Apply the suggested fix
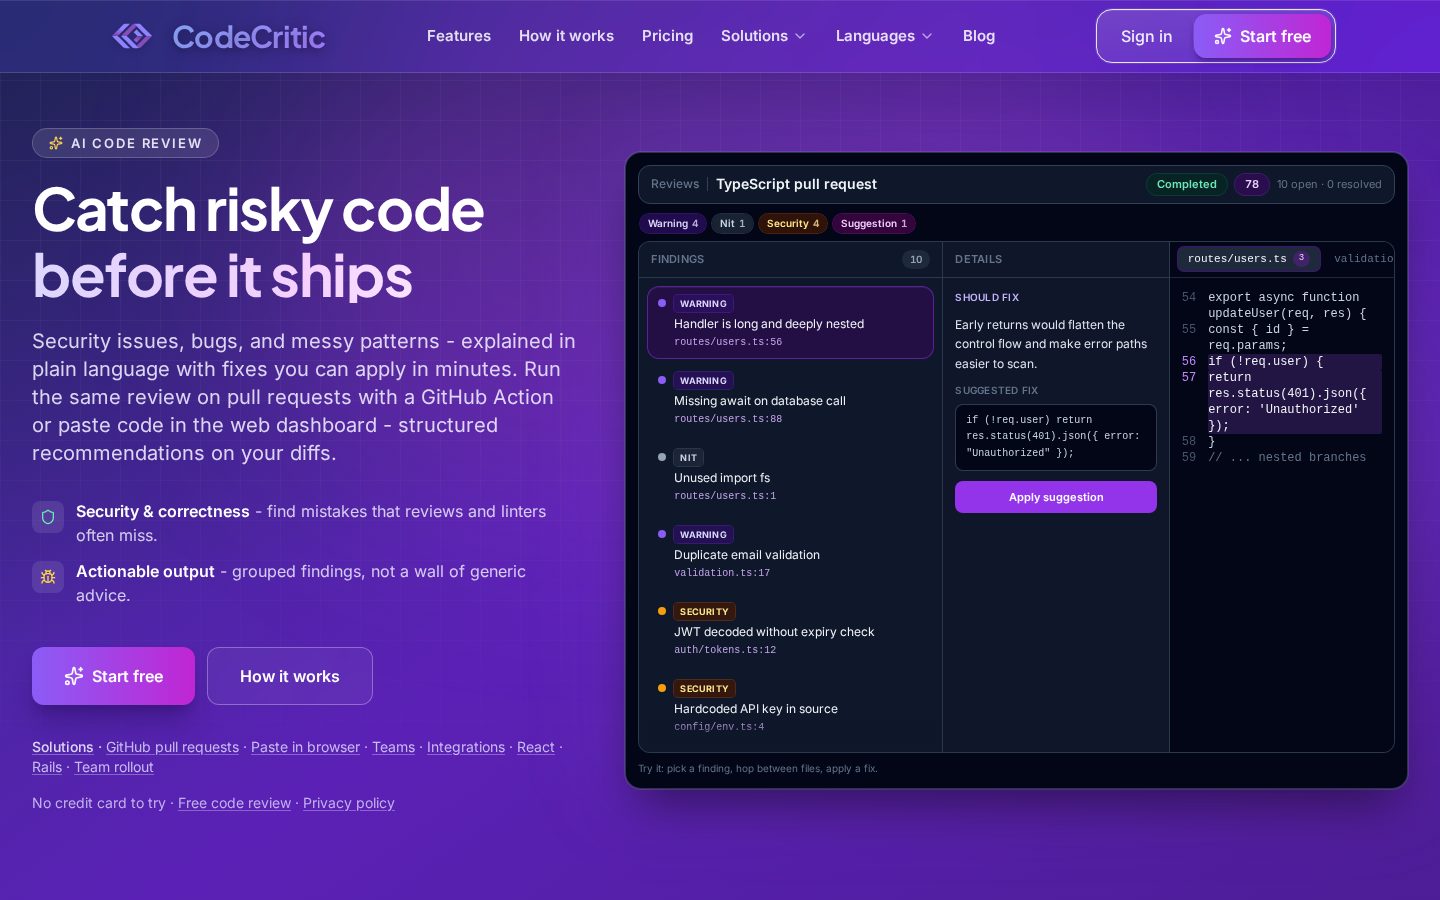 pyautogui.click(x=1056, y=497)
